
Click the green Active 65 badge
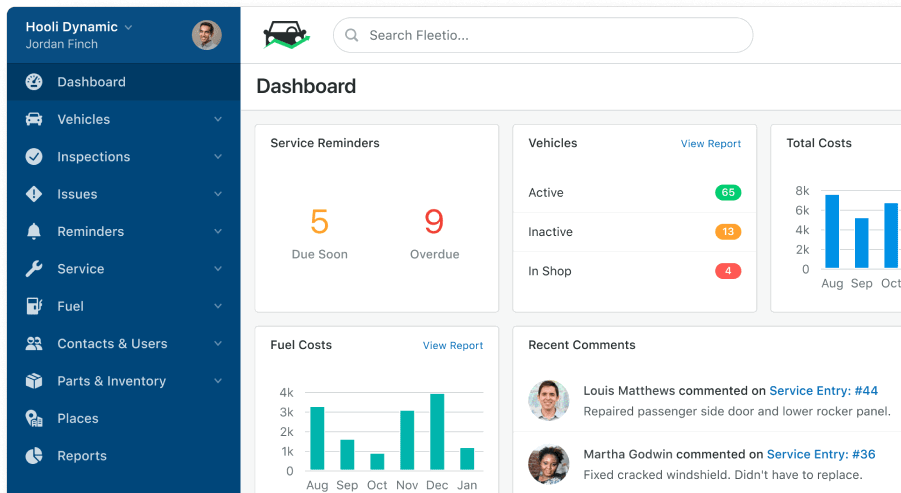[728, 192]
